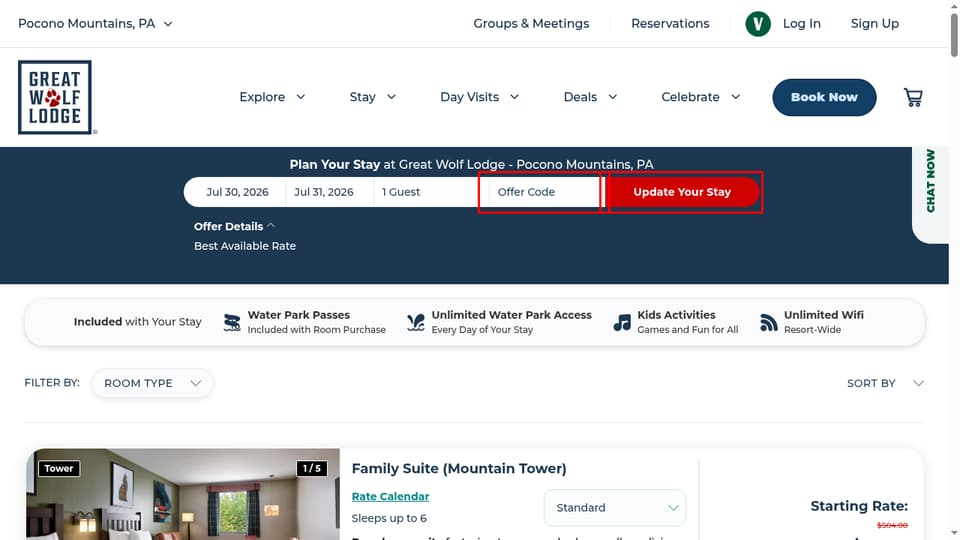
Task: Open Groups & Meetings link
Action: tap(531, 23)
